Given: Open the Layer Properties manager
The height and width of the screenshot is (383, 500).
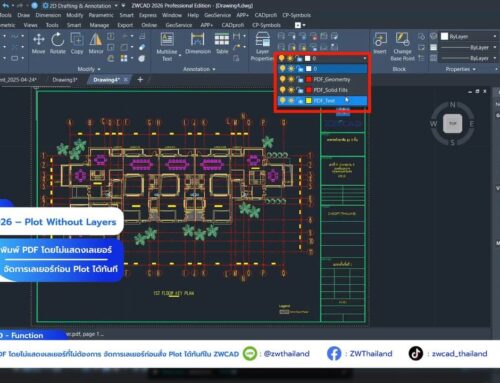Looking at the screenshot, I should click(262, 47).
